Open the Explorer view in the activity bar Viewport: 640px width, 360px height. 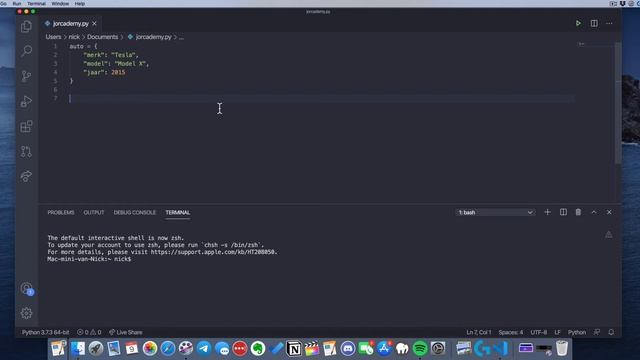click(26, 27)
